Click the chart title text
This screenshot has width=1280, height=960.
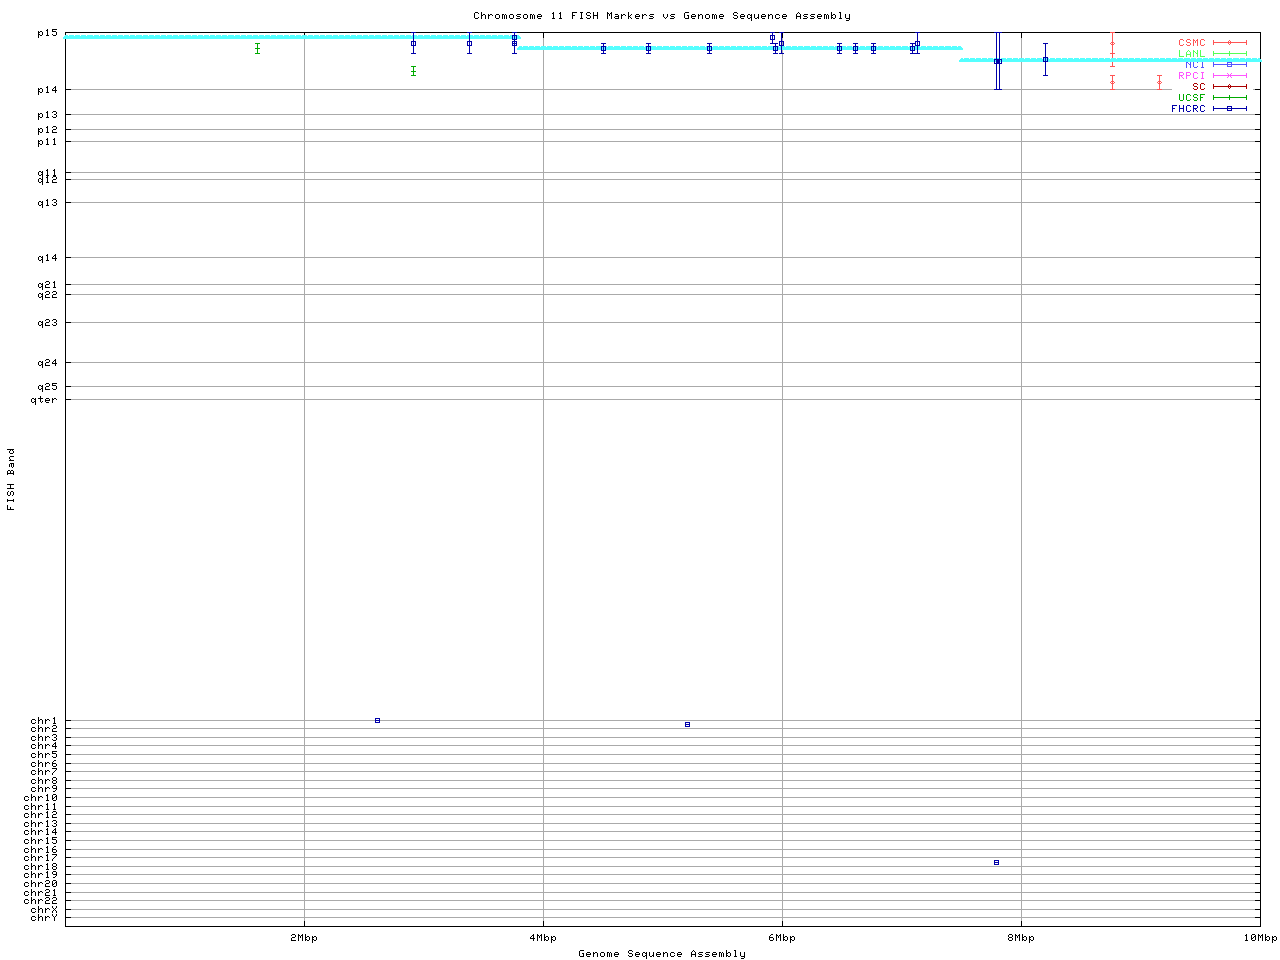pyautogui.click(x=662, y=16)
